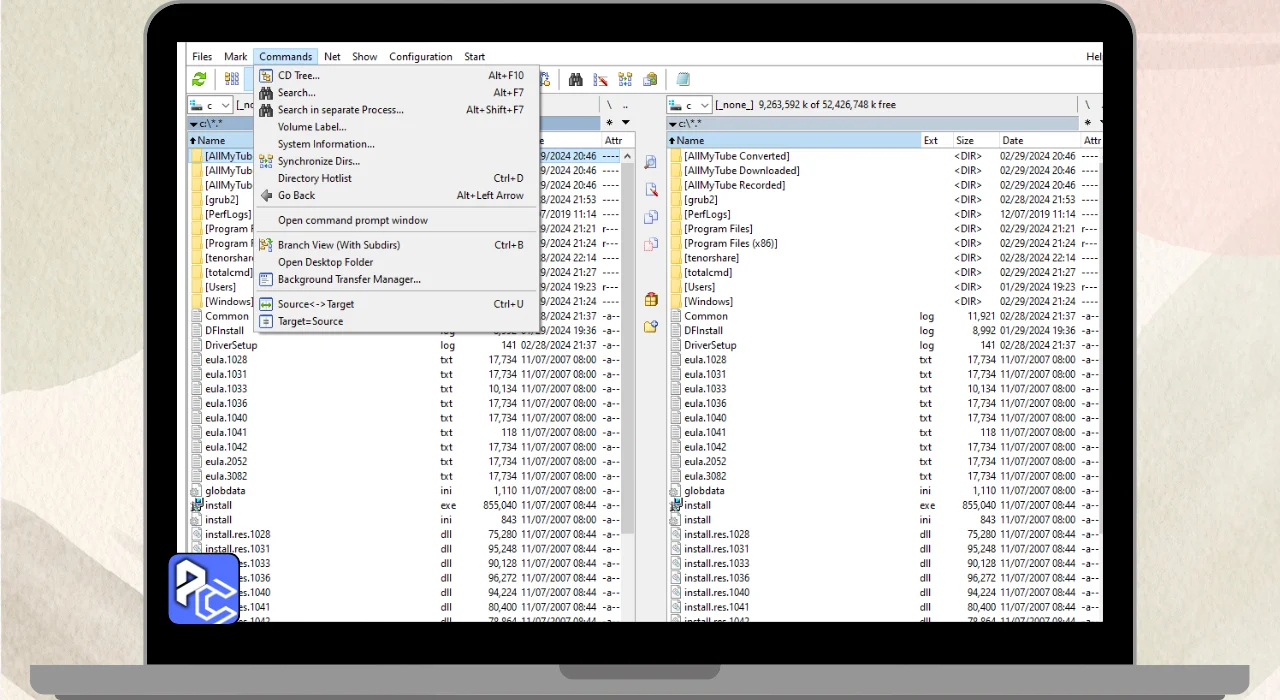Open the Configuration menu
Viewport: 1280px width, 700px height.
click(420, 57)
